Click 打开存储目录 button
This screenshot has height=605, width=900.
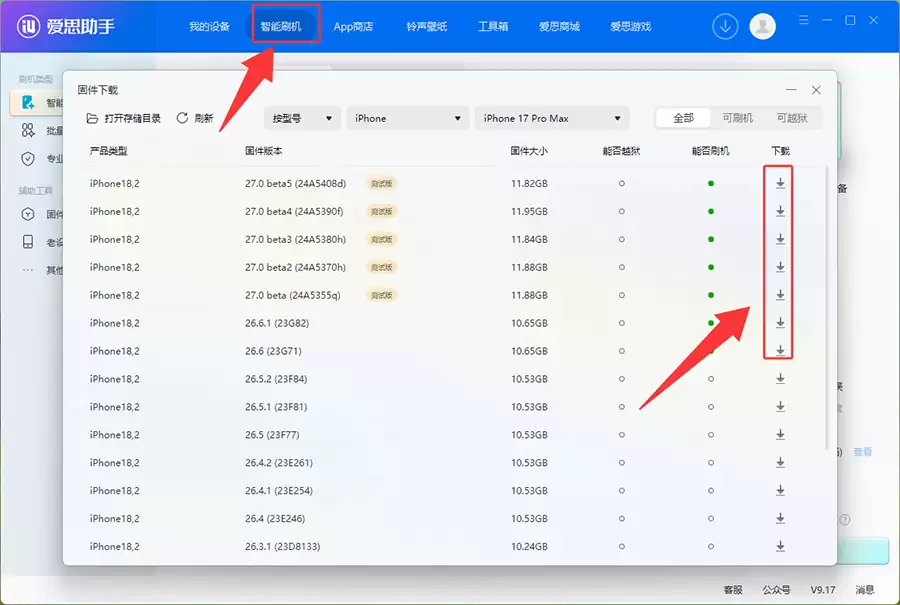(x=123, y=118)
